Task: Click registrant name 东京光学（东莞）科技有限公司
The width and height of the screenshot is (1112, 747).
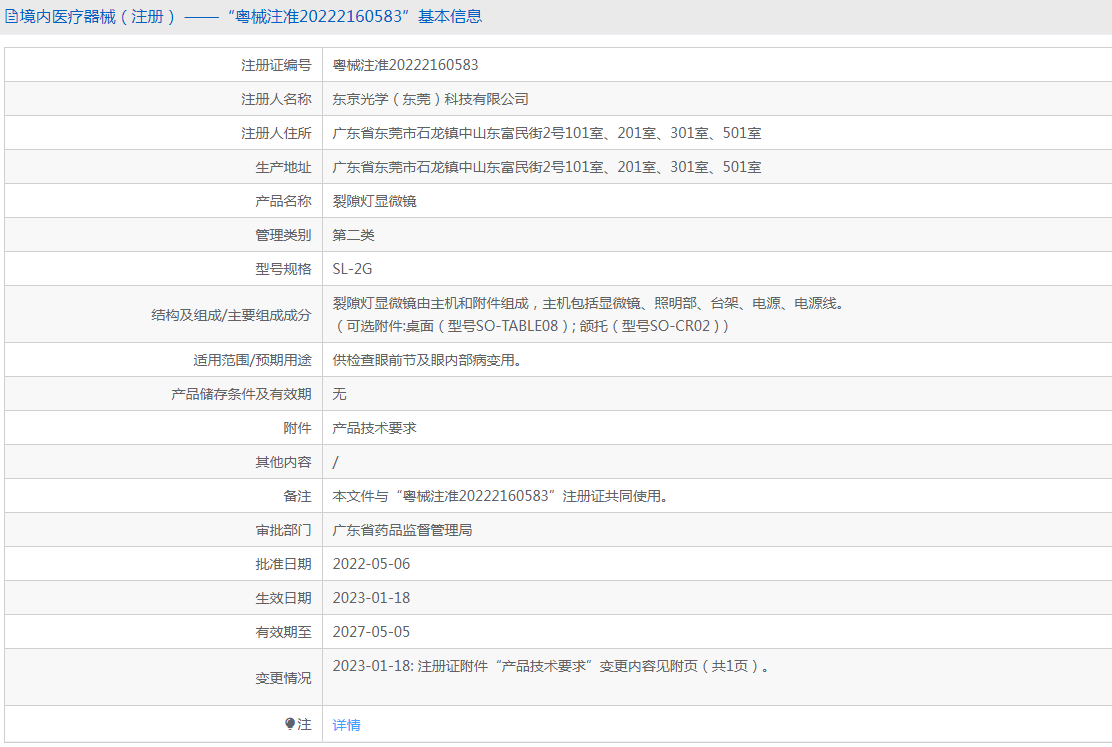Action: (430, 99)
